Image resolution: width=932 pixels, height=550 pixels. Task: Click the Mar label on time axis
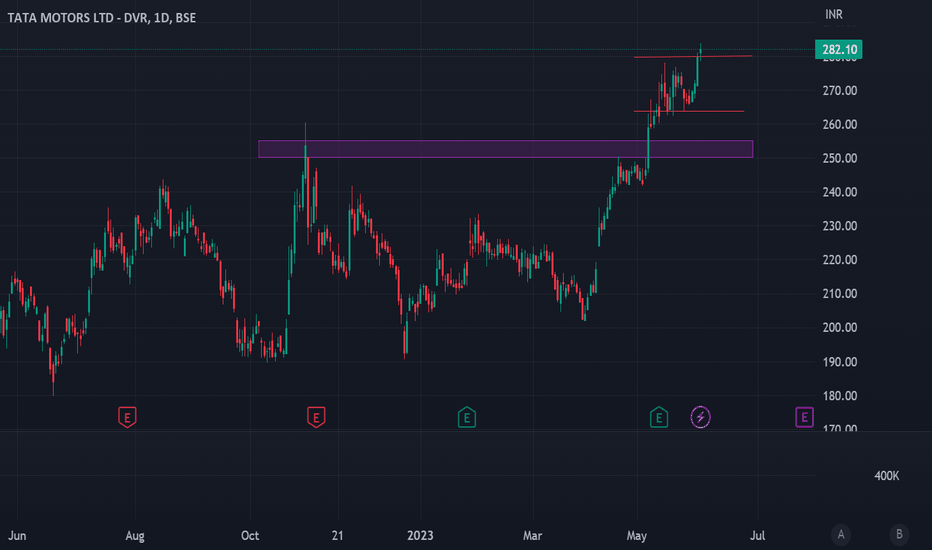533,535
